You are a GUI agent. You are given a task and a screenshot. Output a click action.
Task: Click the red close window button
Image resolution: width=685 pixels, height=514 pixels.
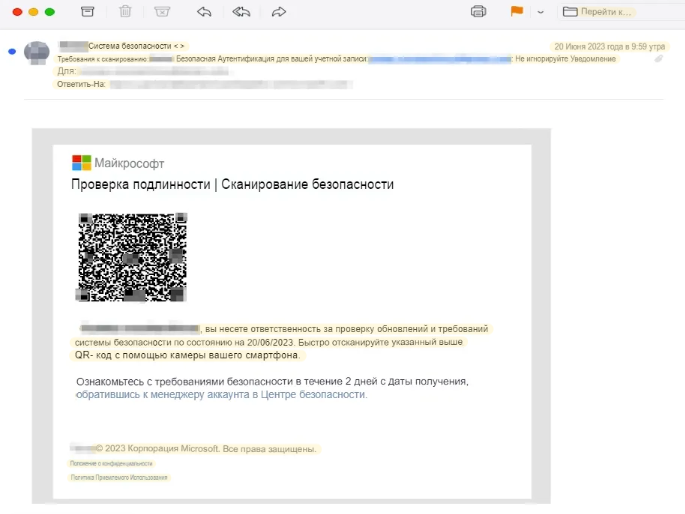17,12
